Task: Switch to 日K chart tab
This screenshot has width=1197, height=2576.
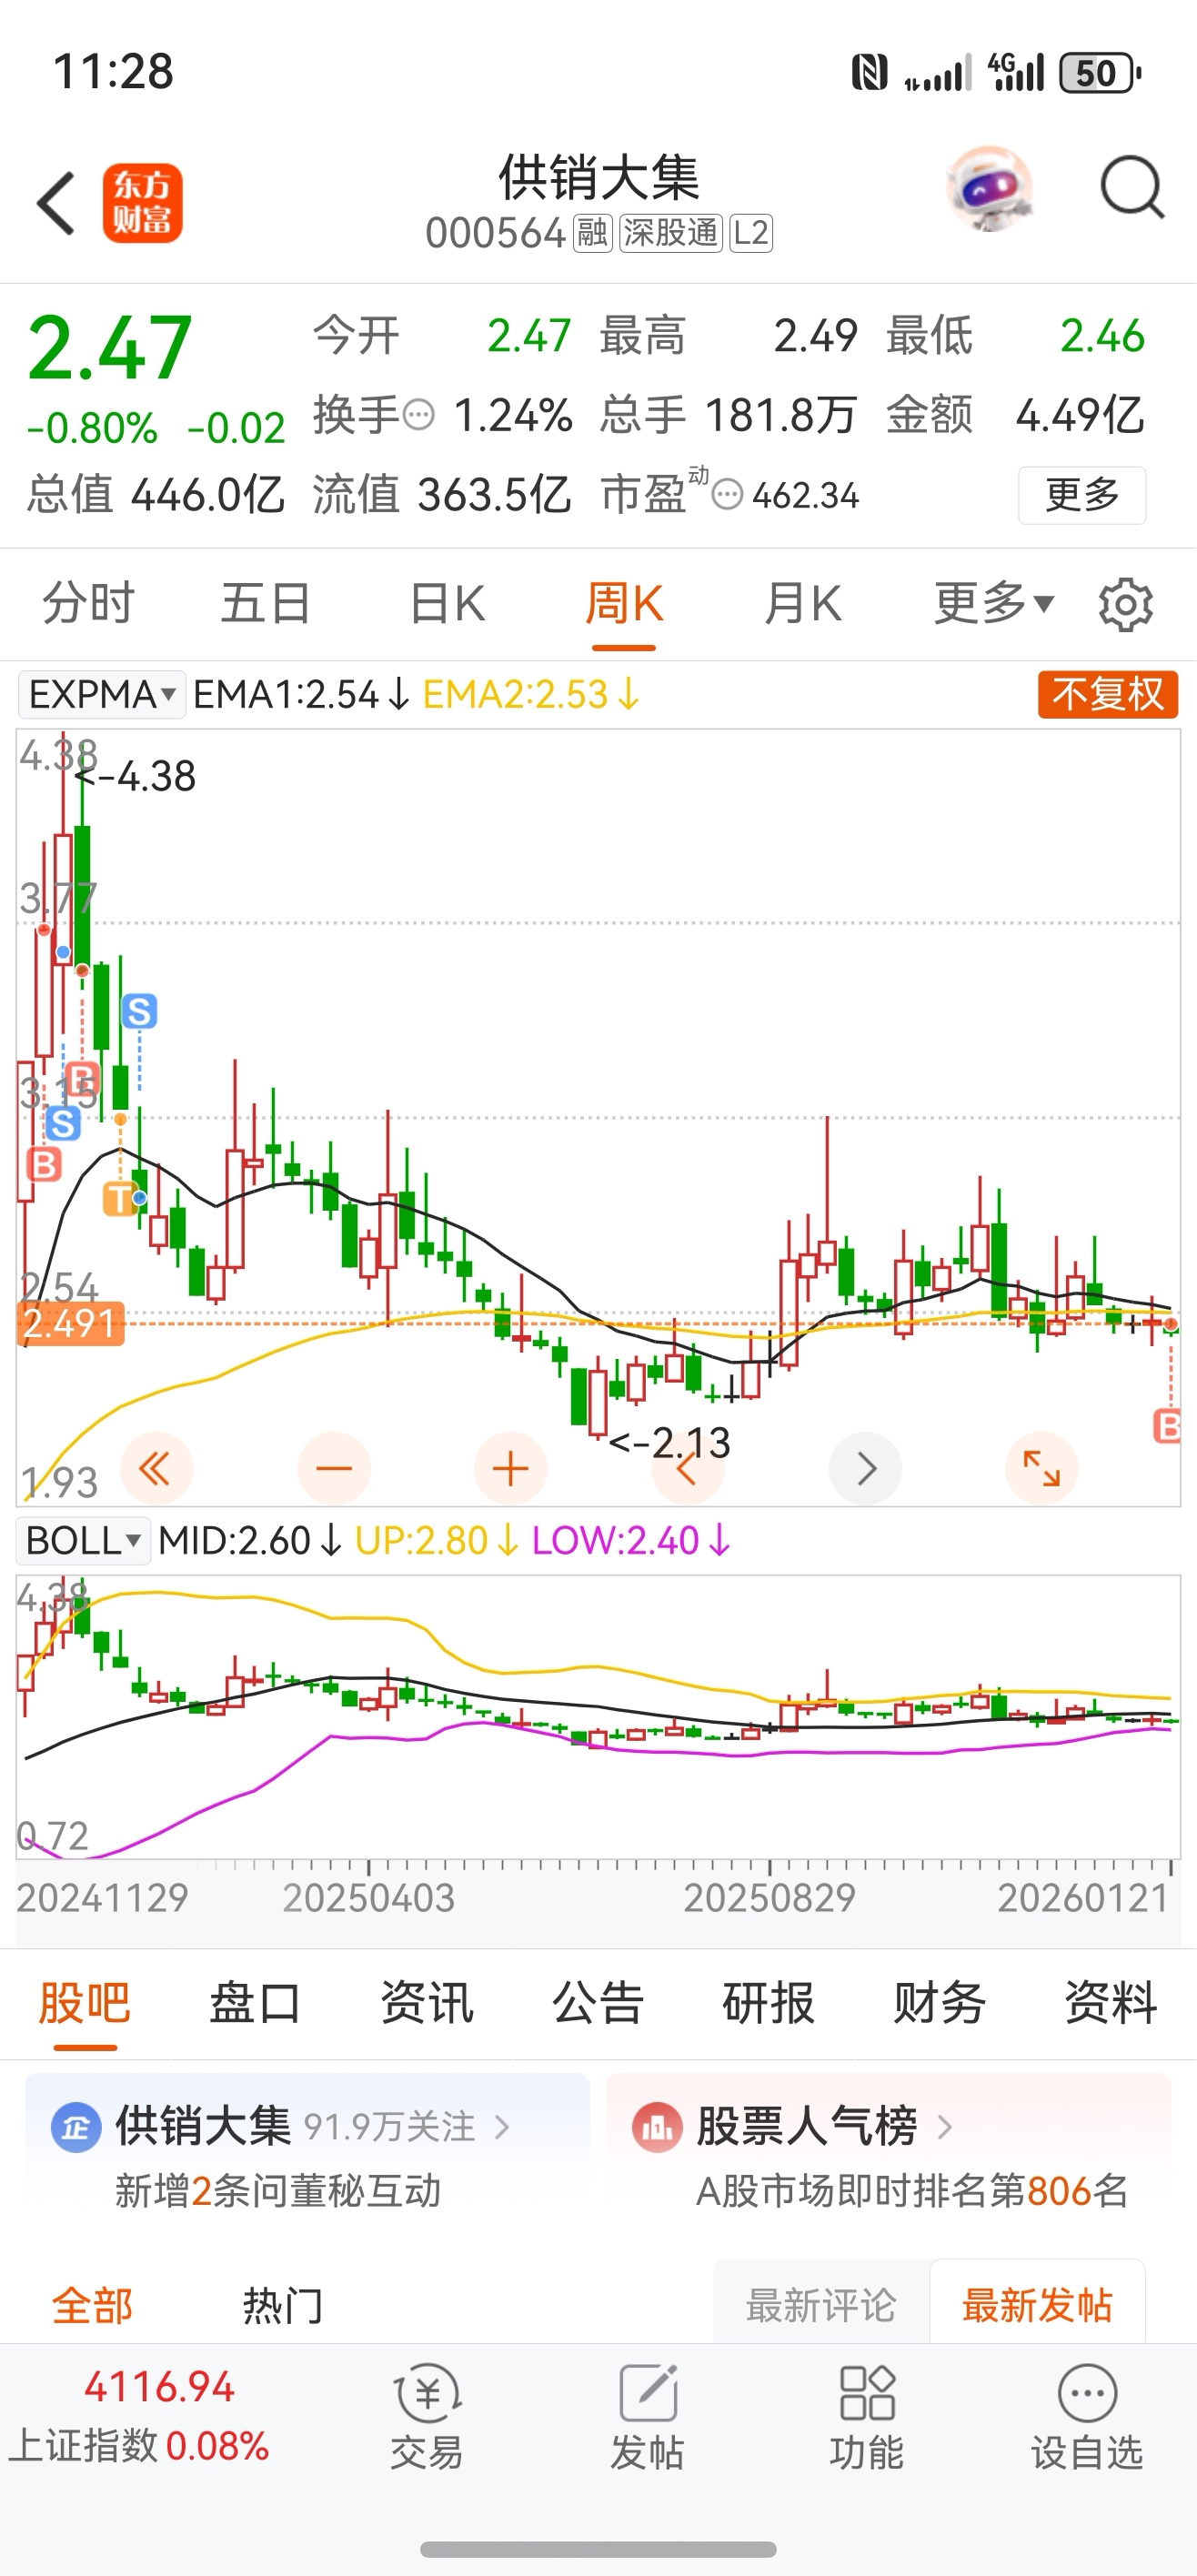Action: pos(447,604)
